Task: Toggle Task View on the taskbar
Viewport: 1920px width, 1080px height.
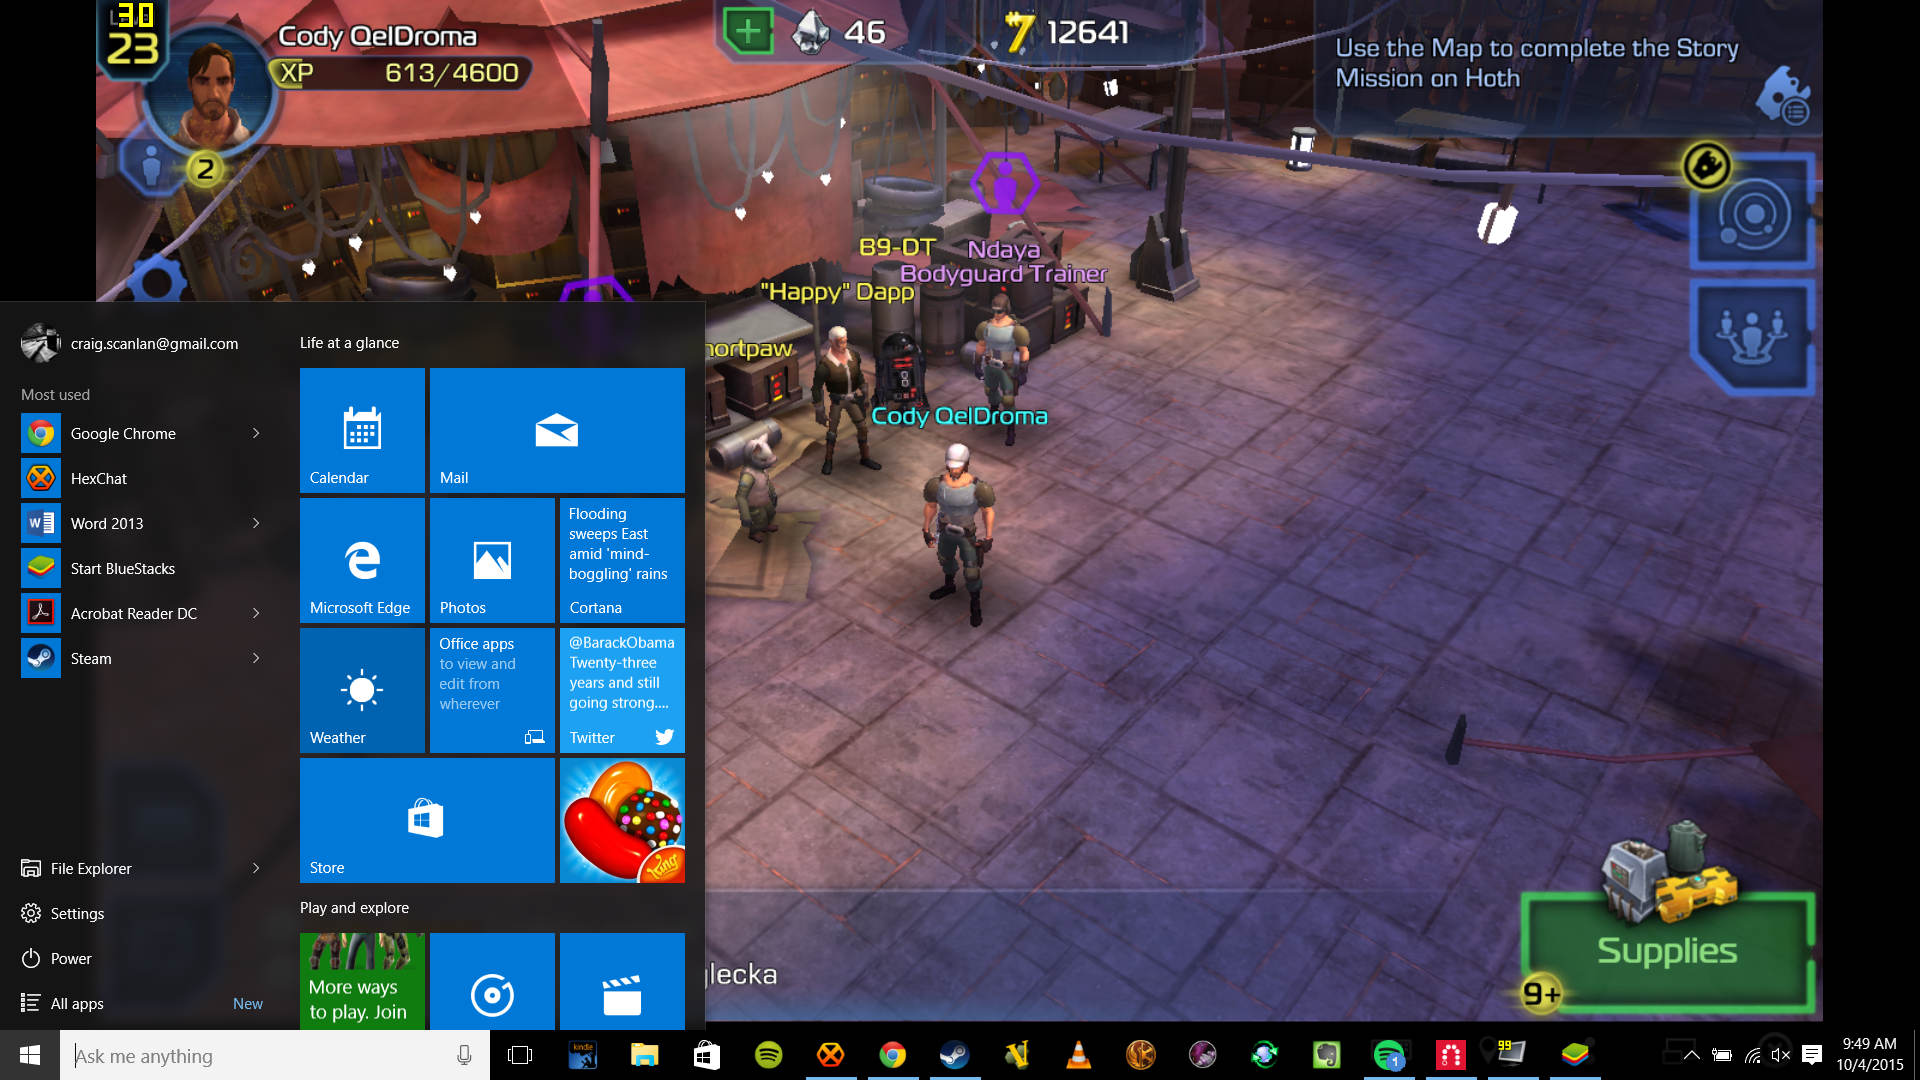Action: [520, 1055]
